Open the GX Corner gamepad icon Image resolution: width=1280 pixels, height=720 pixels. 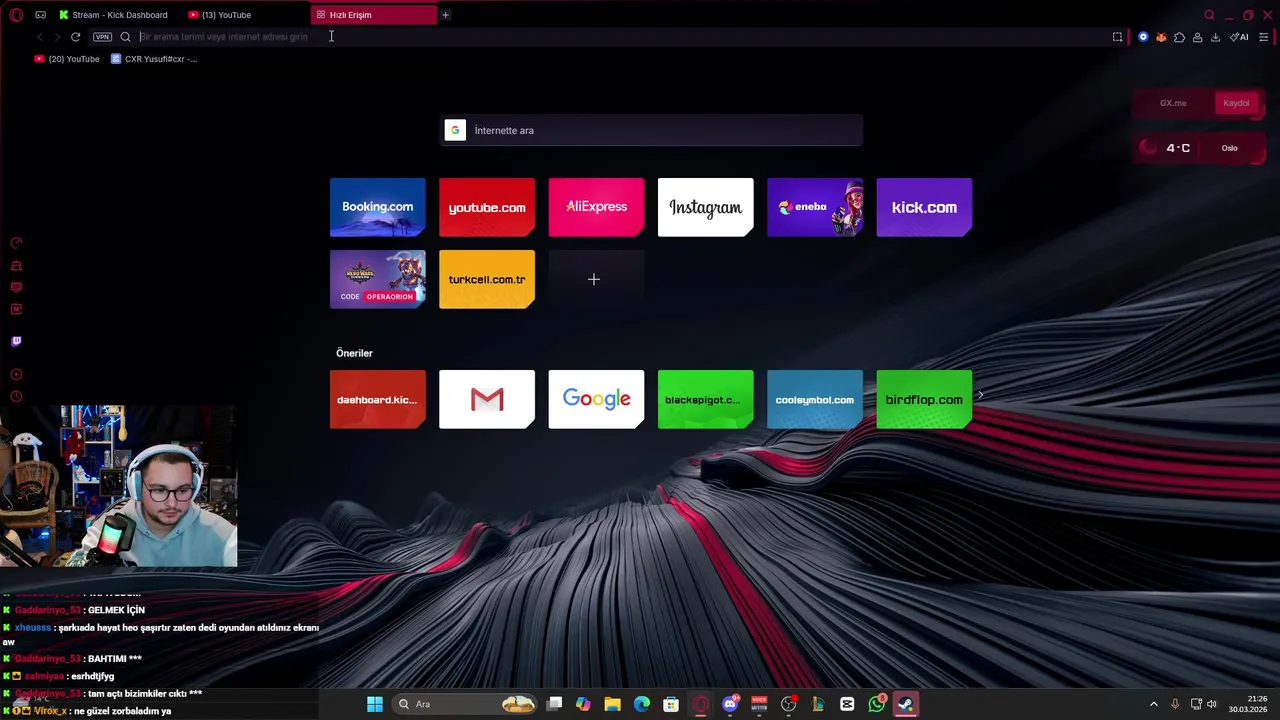point(40,15)
